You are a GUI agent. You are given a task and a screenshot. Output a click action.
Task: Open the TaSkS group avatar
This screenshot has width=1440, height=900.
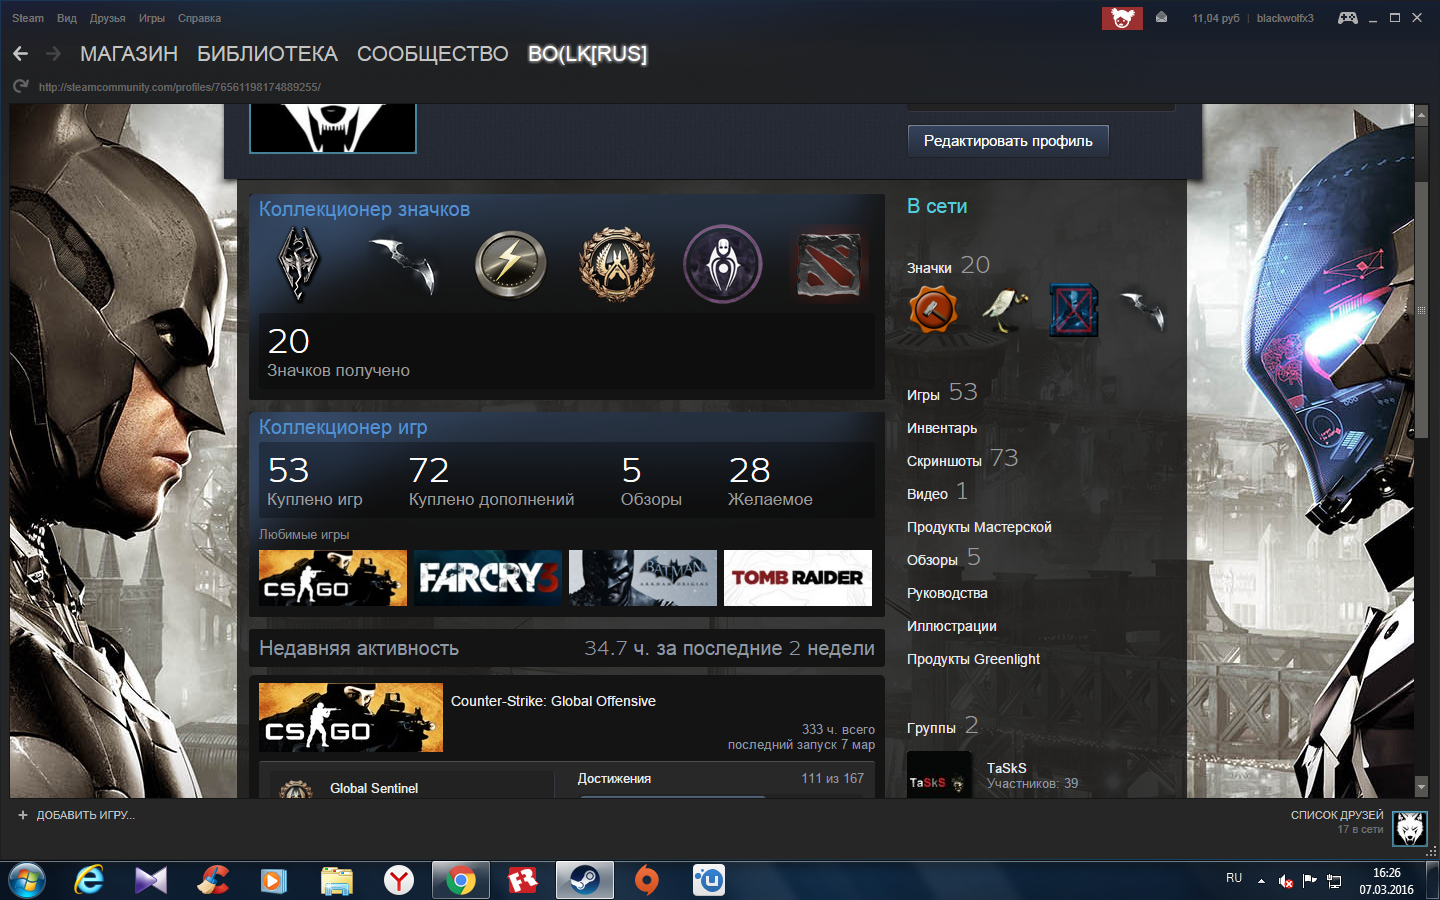(939, 775)
